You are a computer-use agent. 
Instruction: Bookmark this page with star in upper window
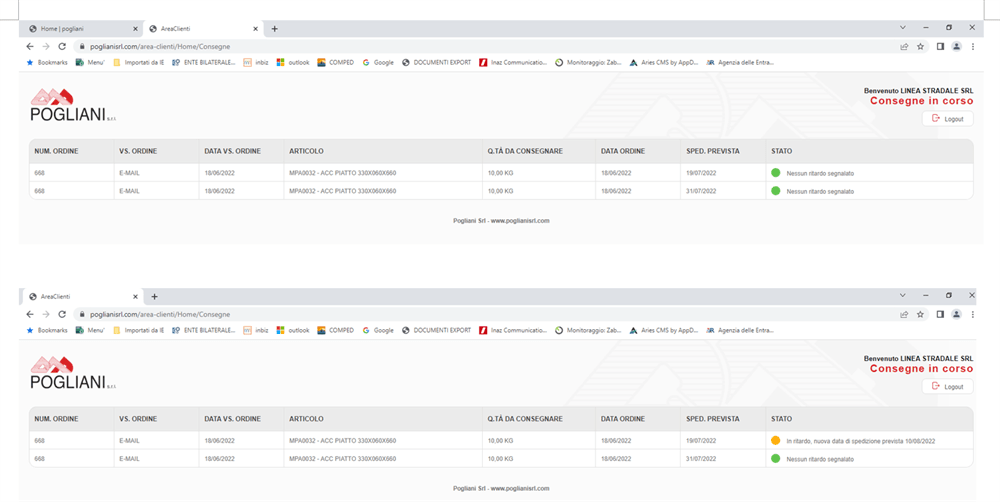pos(920,46)
